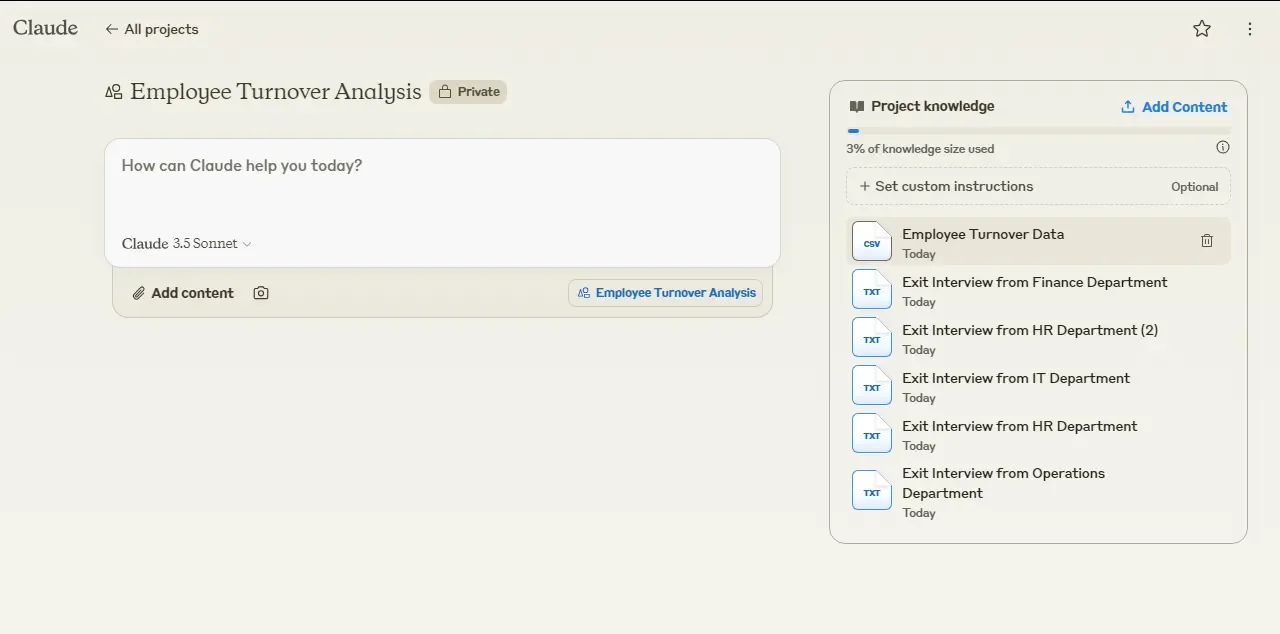This screenshot has width=1280, height=634.
Task: Click Set custom instructions
Action: (1038, 186)
